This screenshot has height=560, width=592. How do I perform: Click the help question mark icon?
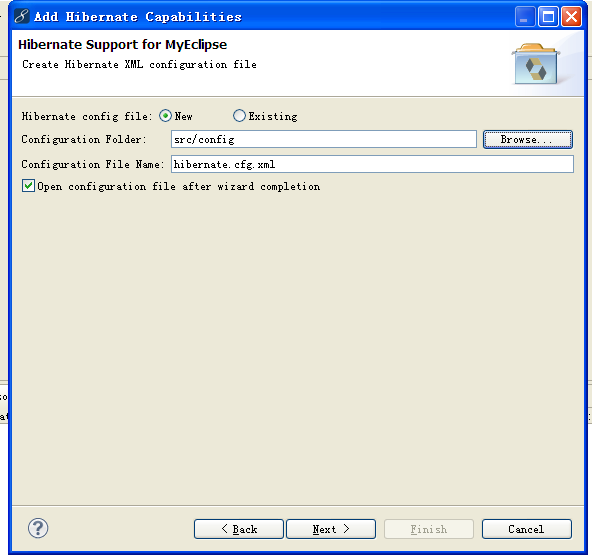(x=38, y=528)
